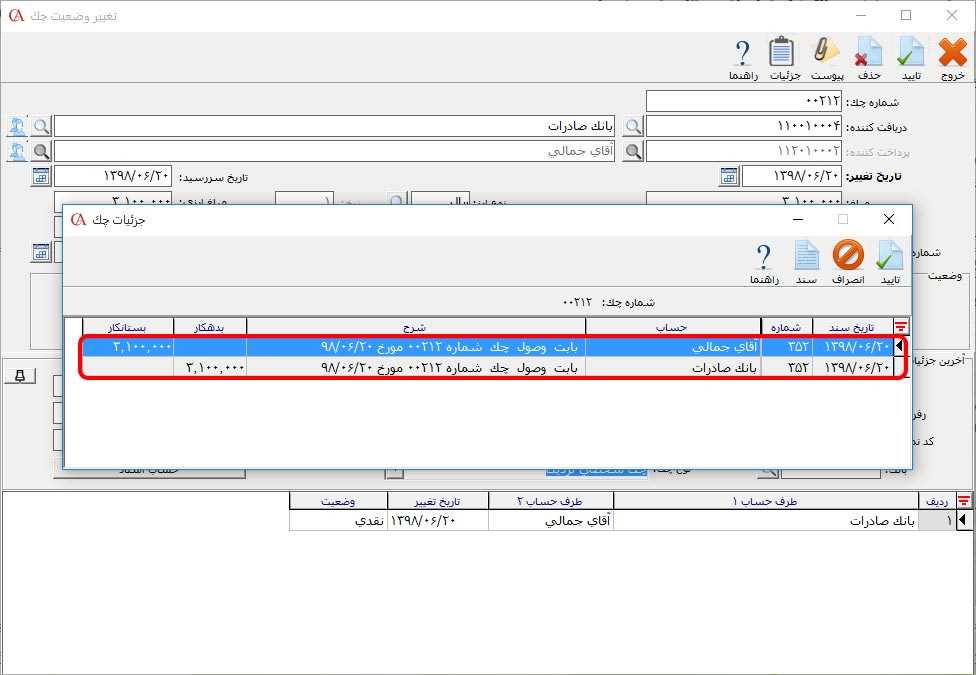This screenshot has width=976, height=675.
Task: Open سند (document) in cheque details dialog
Action: click(x=806, y=262)
